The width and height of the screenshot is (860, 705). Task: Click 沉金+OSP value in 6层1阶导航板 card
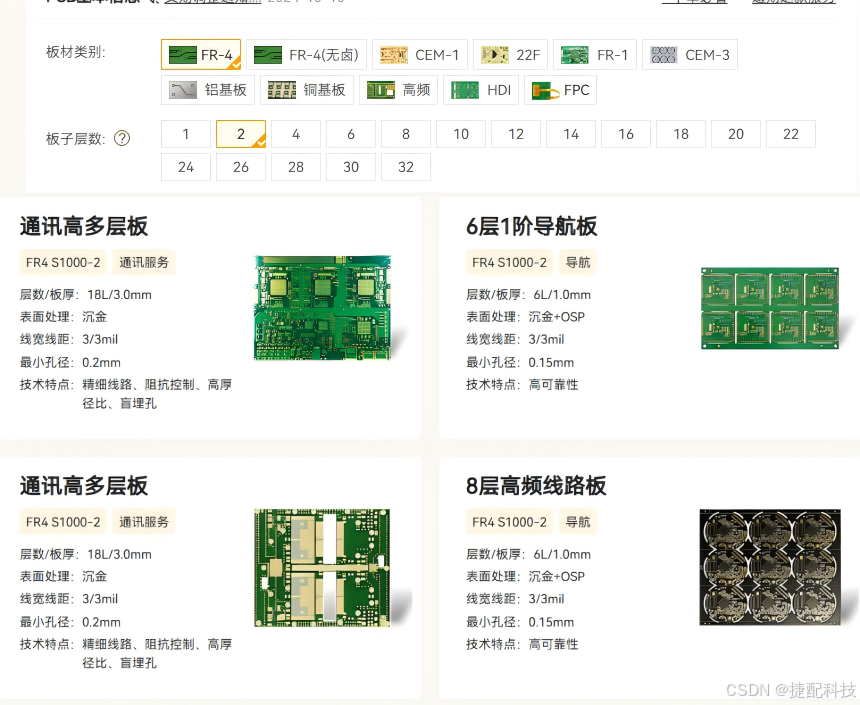(x=557, y=317)
